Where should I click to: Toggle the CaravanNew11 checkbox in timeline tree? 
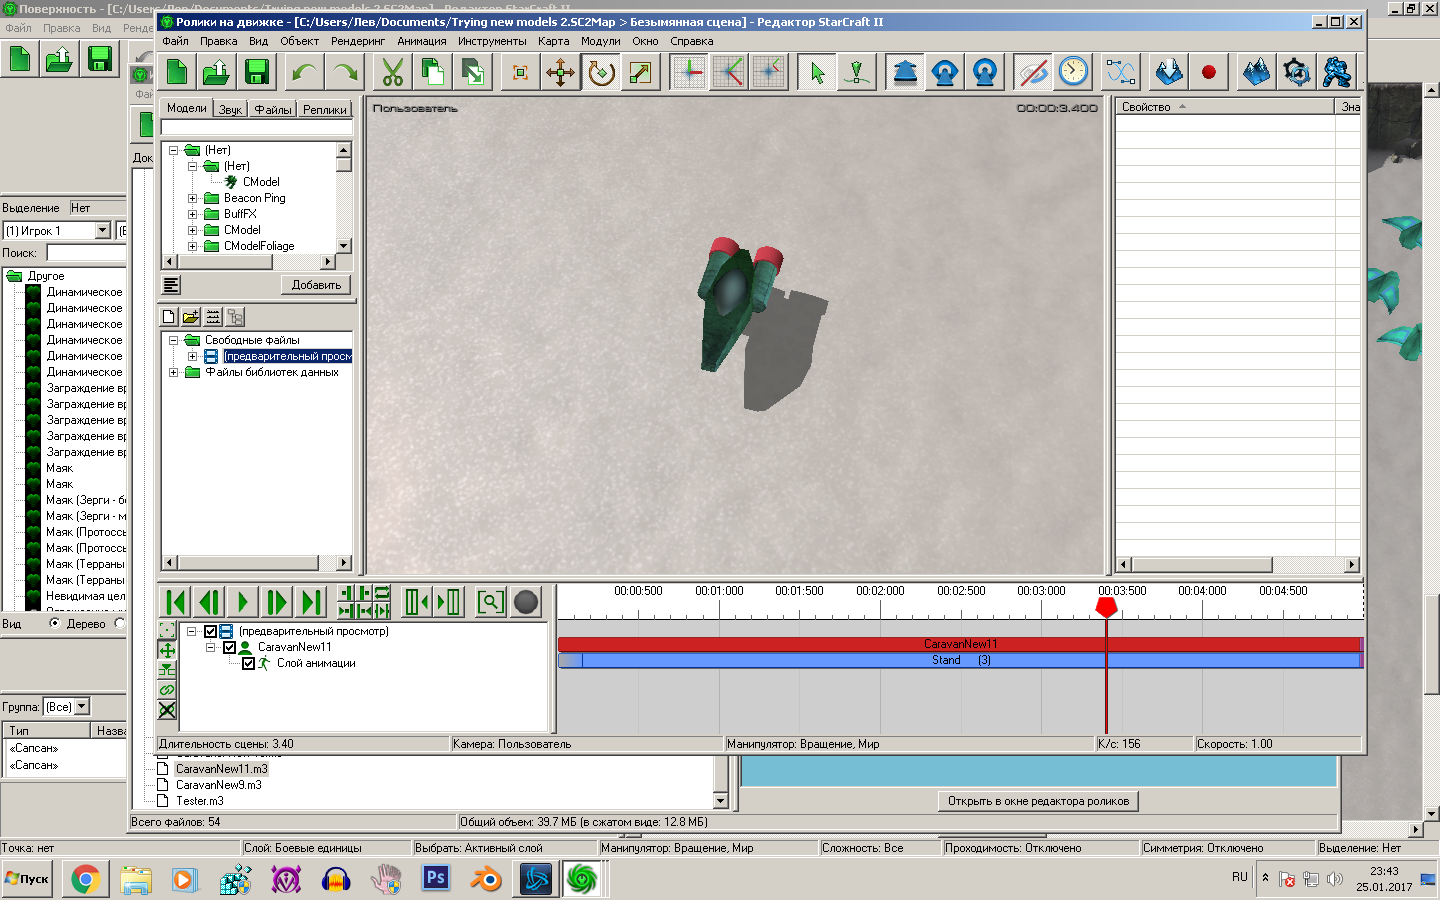click(229, 647)
